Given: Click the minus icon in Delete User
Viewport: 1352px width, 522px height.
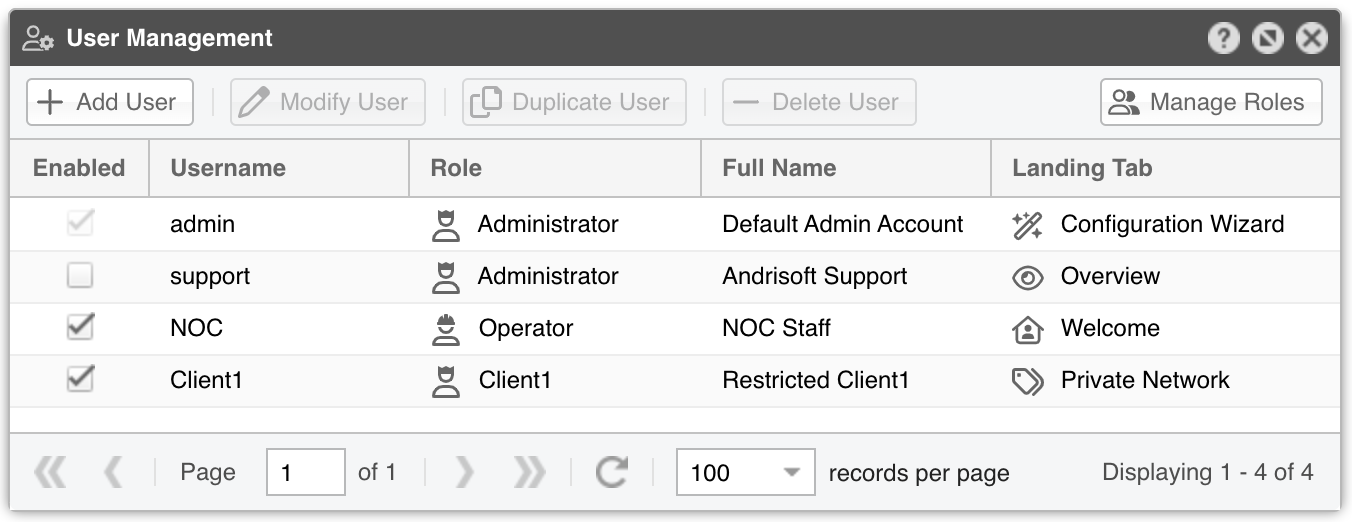Looking at the screenshot, I should pyautogui.click(x=745, y=102).
